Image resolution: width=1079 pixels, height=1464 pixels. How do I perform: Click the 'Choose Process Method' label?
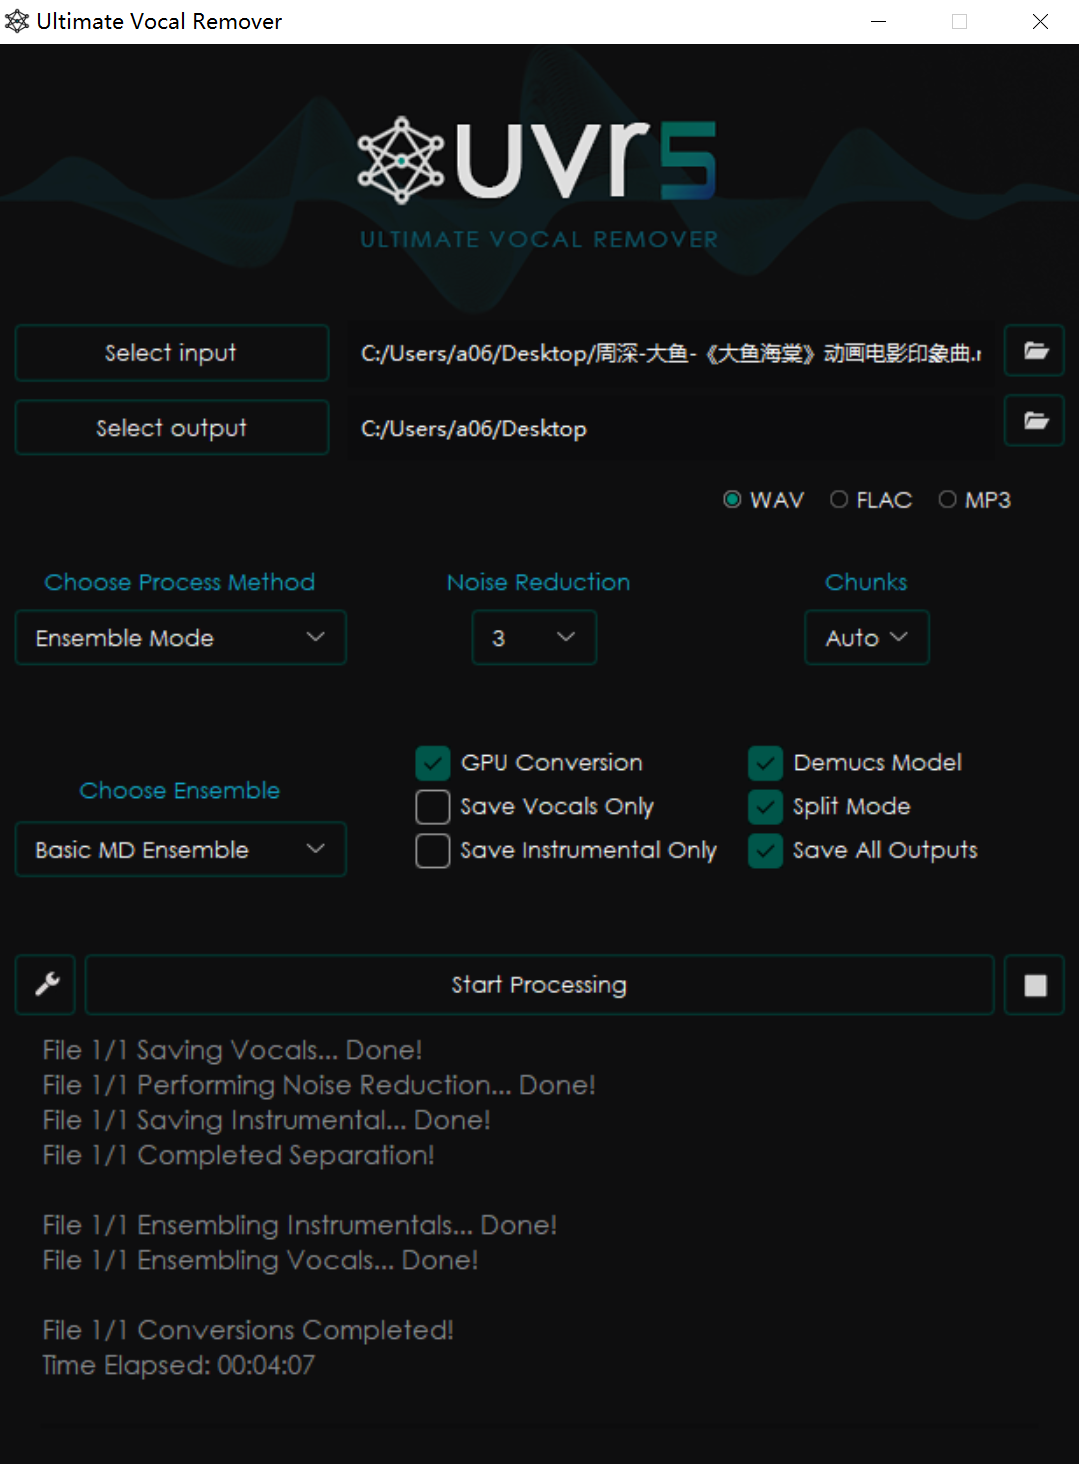tap(180, 582)
